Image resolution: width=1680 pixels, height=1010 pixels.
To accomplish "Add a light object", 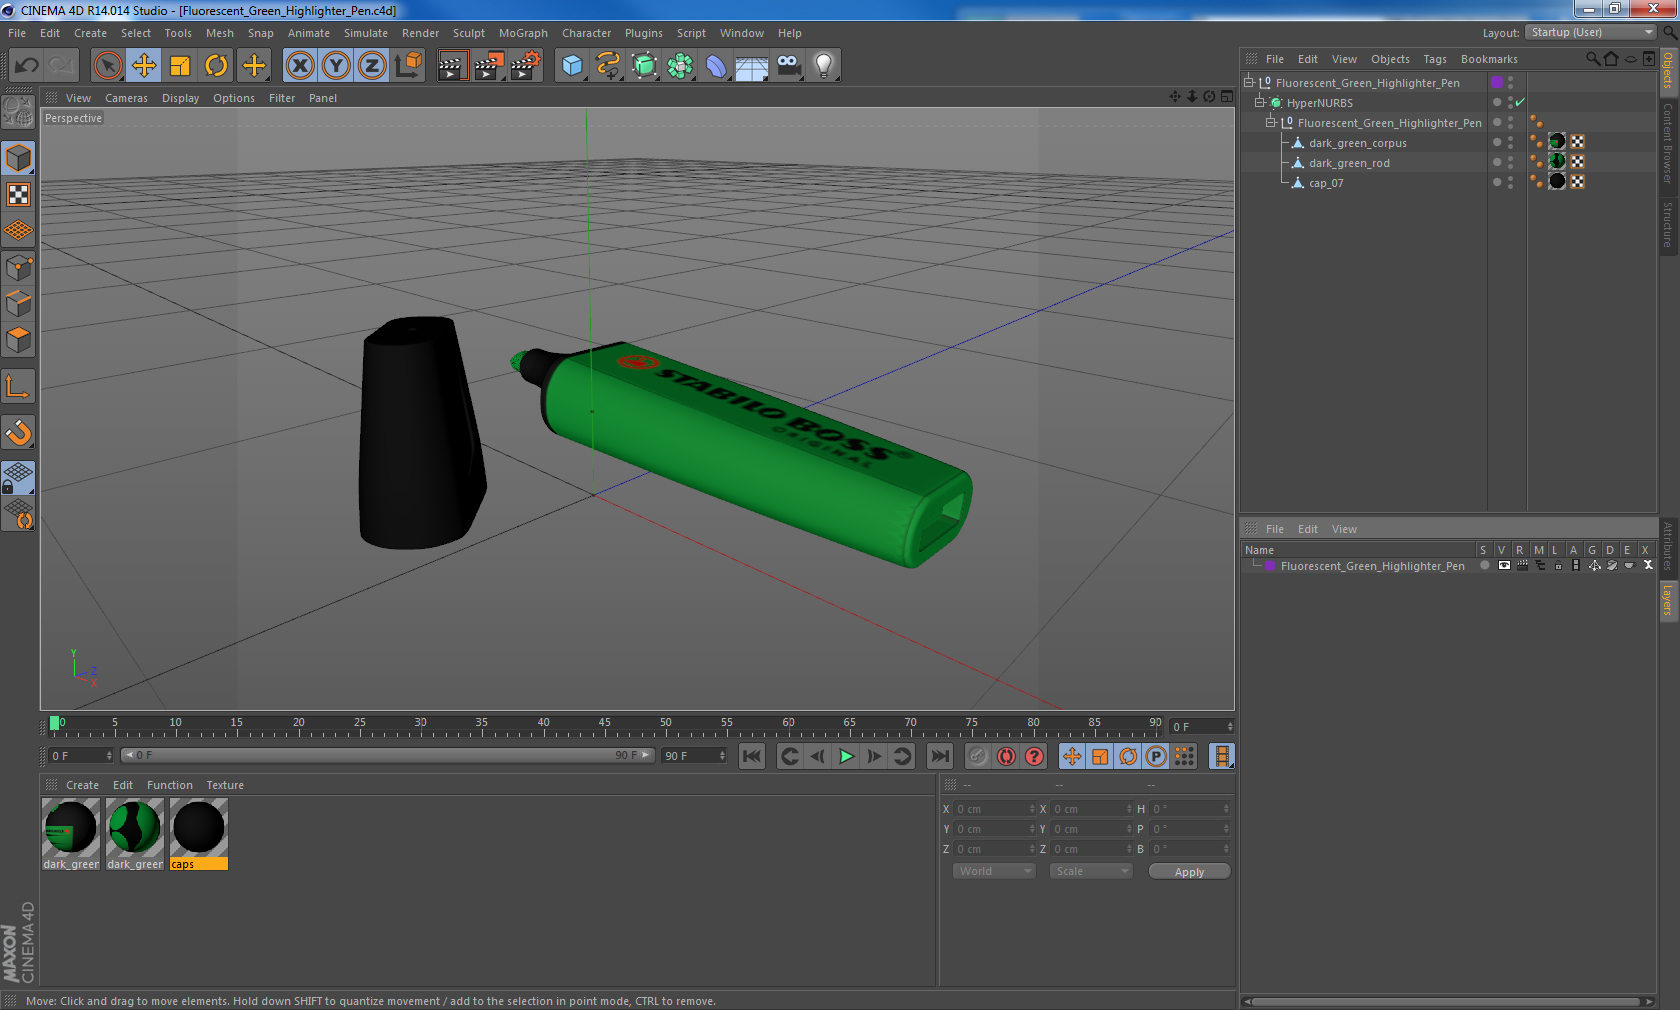I will pyautogui.click(x=824, y=66).
